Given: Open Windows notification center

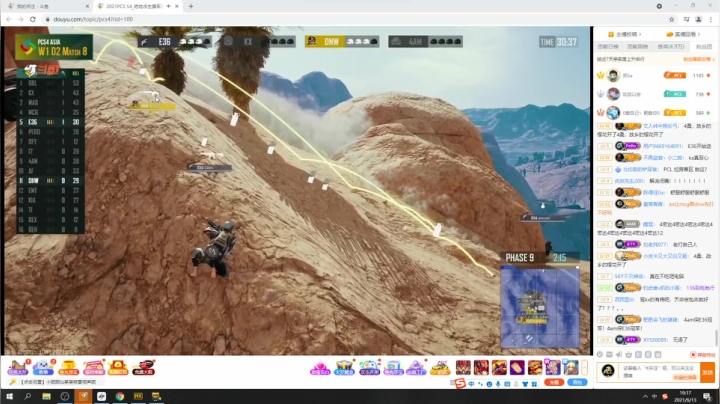Looking at the screenshot, I should coord(708,397).
